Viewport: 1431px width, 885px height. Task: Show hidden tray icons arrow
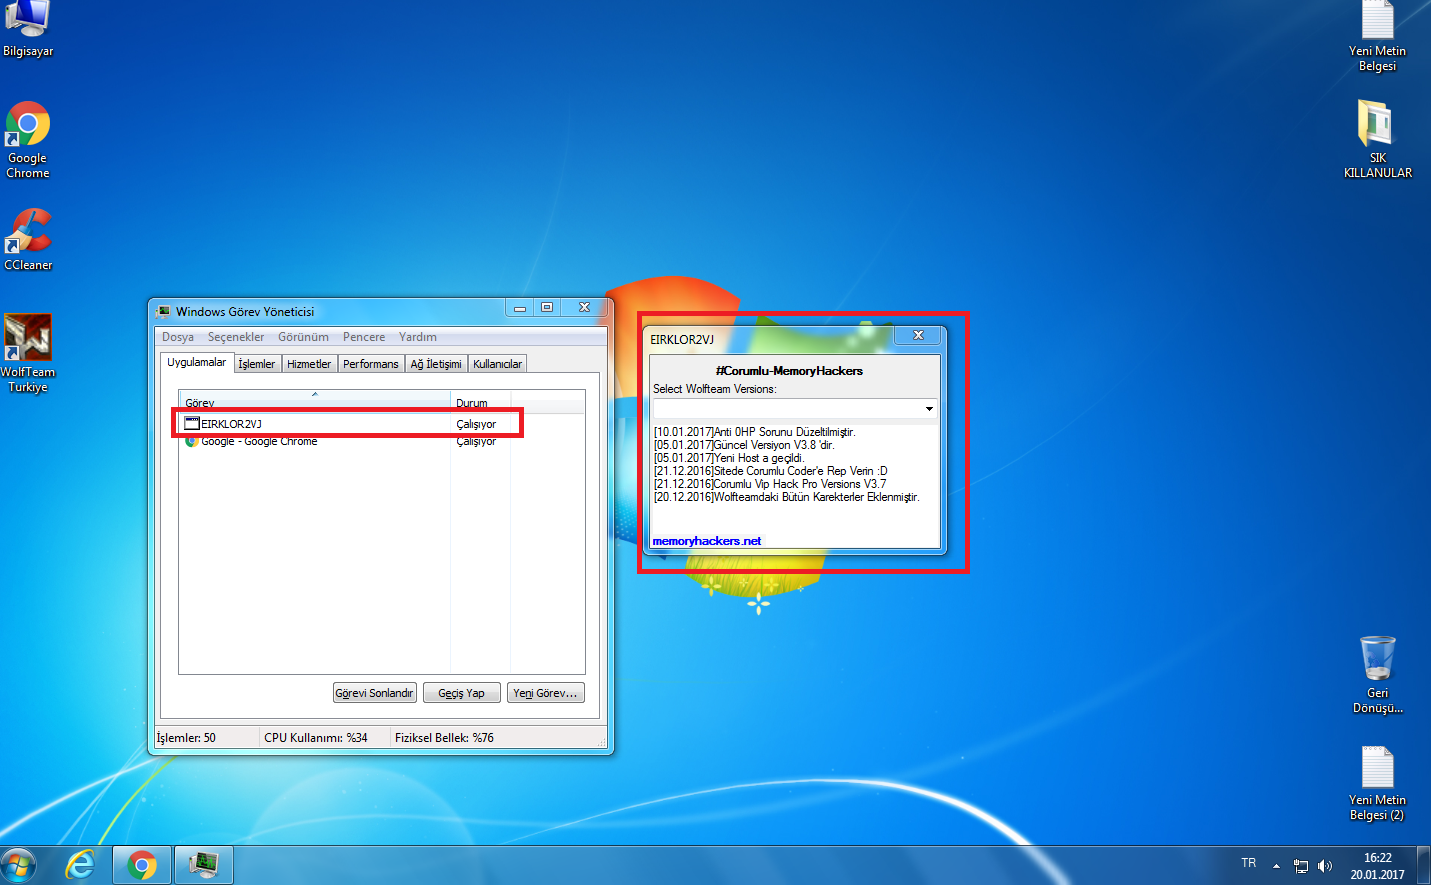[1276, 866]
